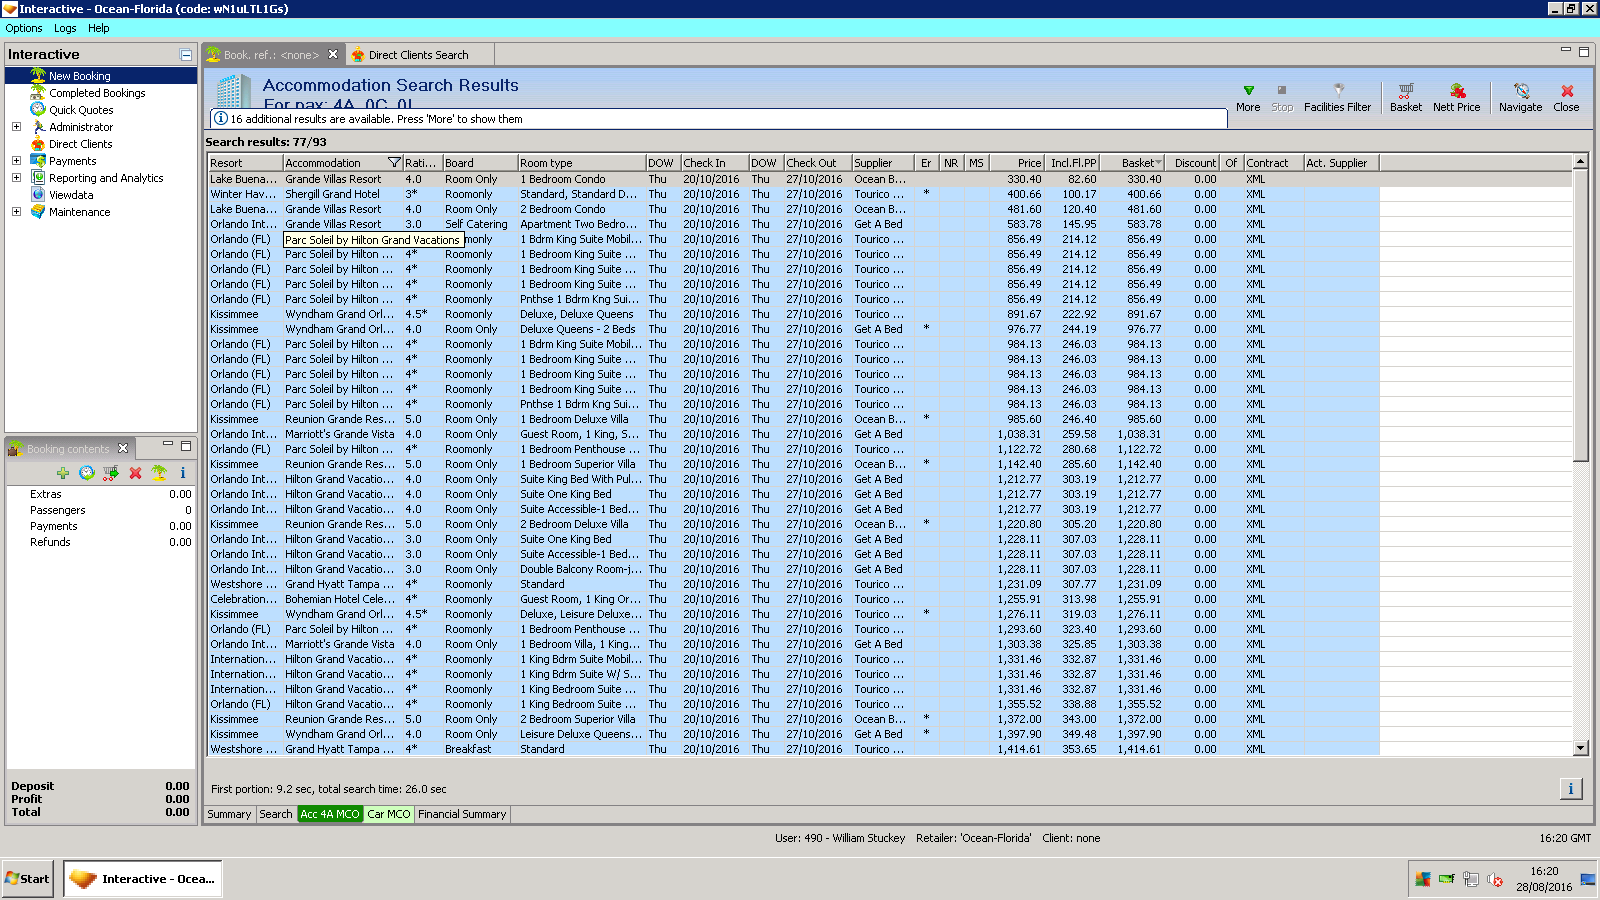Open Viewdata in the tree

71,195
